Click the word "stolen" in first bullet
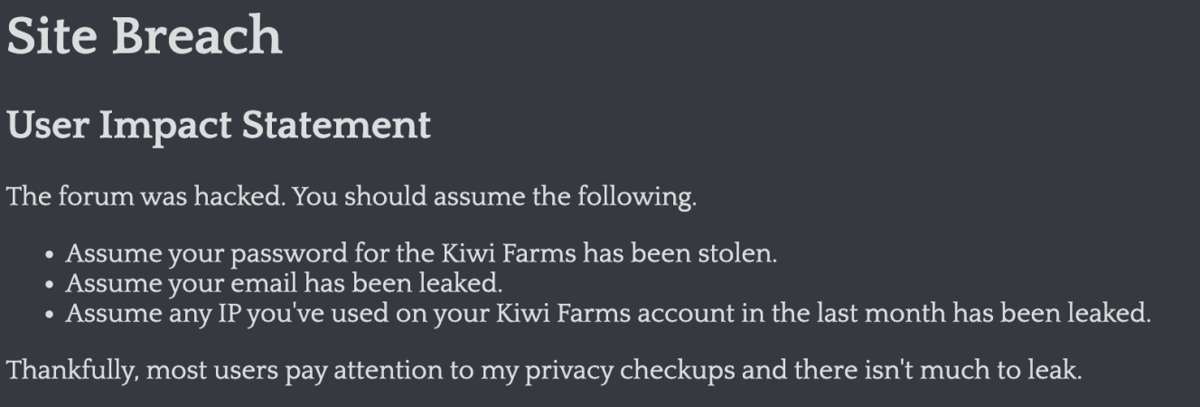Image resolution: width=1200 pixels, height=407 pixels. [x=739, y=254]
